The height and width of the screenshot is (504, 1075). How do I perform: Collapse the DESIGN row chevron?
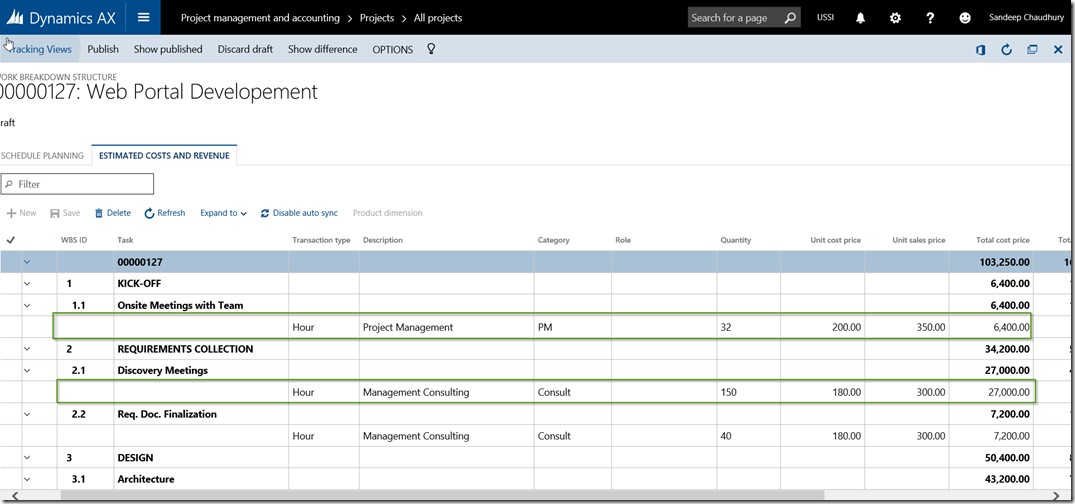click(x=27, y=458)
